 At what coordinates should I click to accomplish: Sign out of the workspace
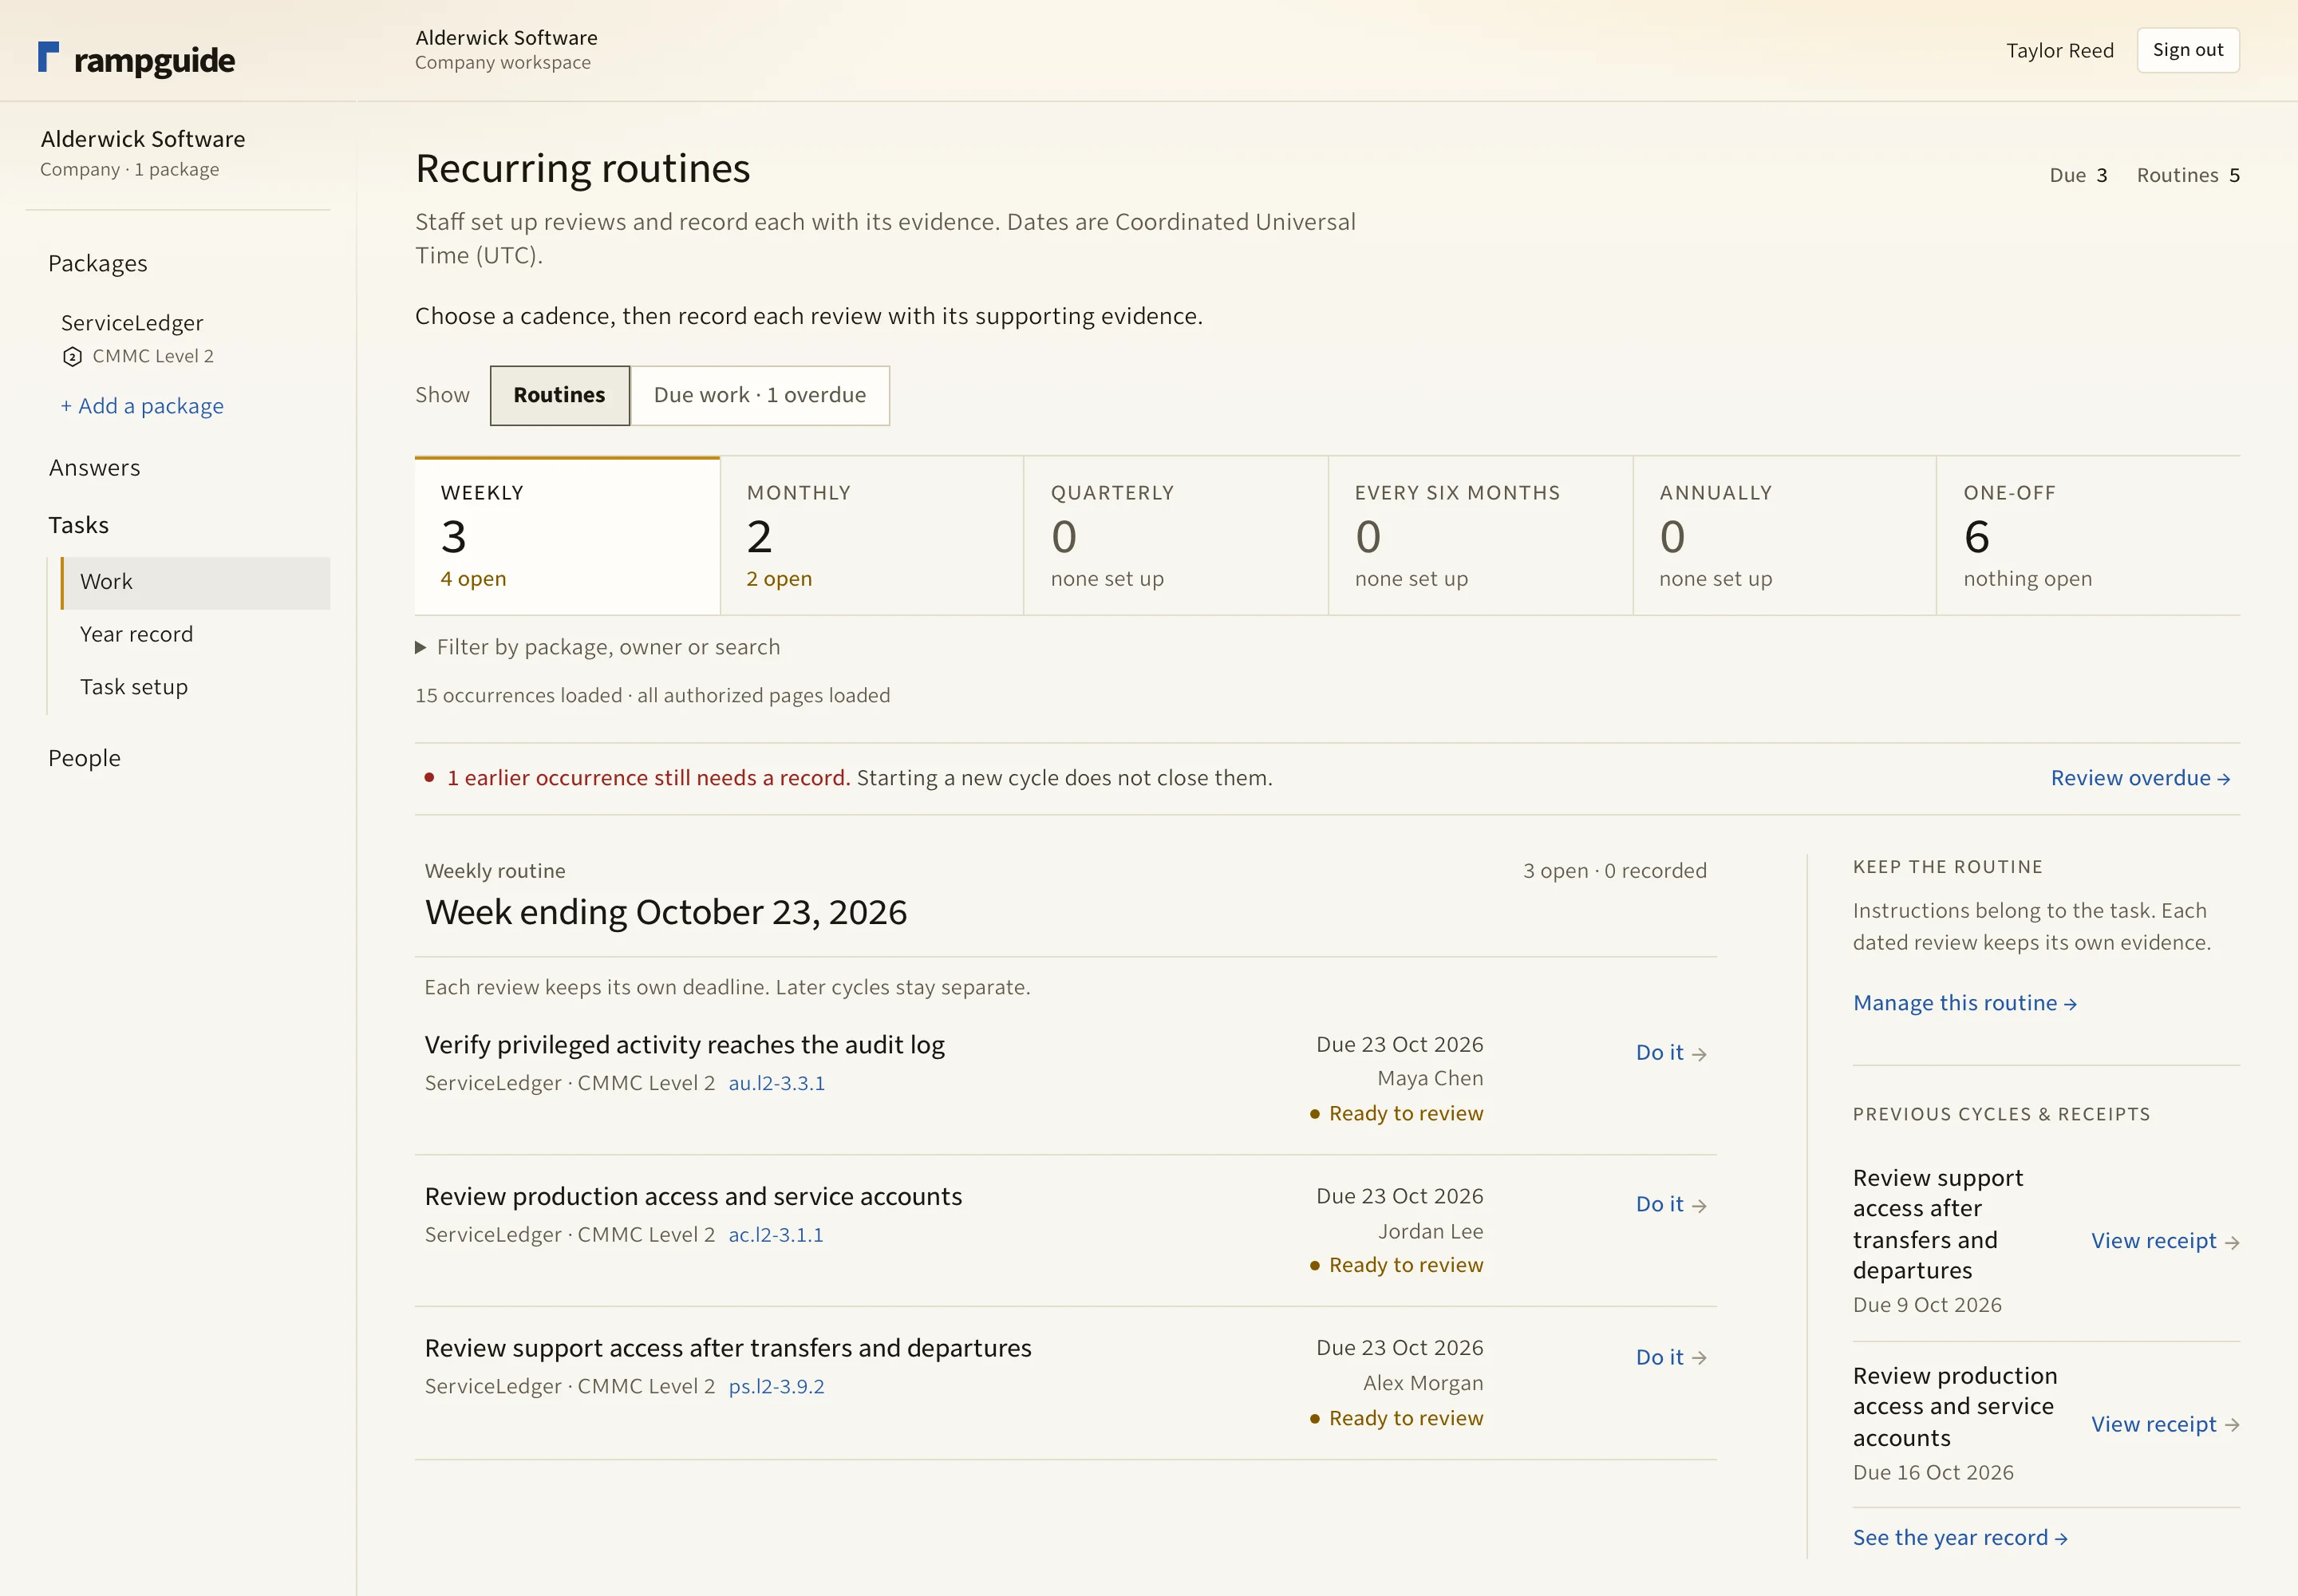[x=2187, y=50]
